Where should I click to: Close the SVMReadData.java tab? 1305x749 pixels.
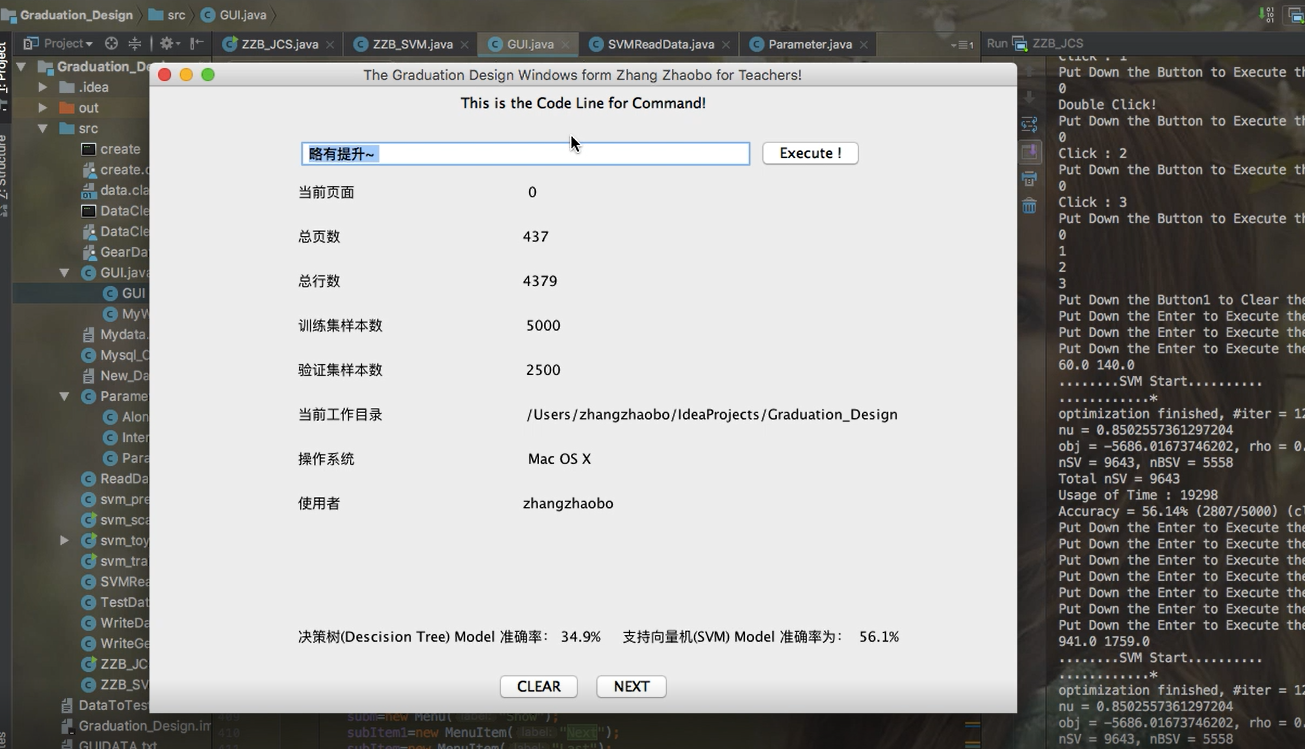pyautogui.click(x=726, y=45)
